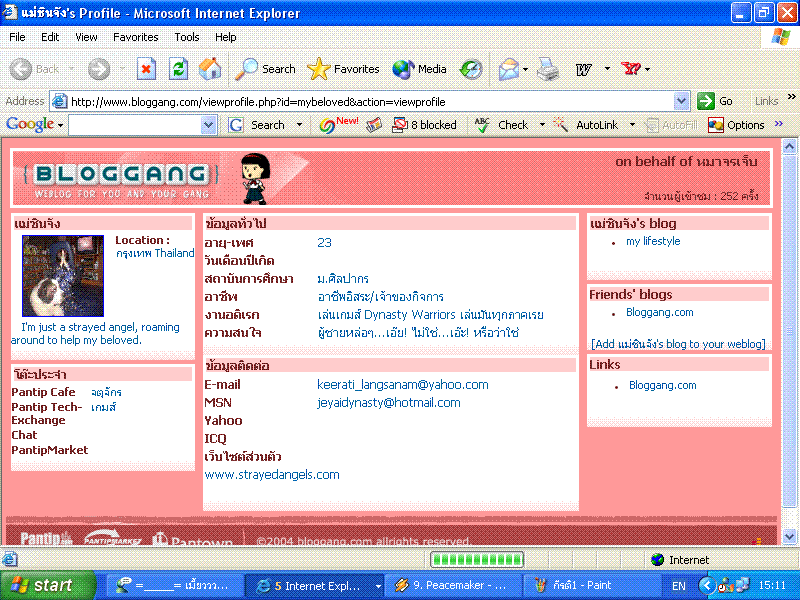Open the History clock icon
This screenshot has width=800, height=600.
point(470,69)
